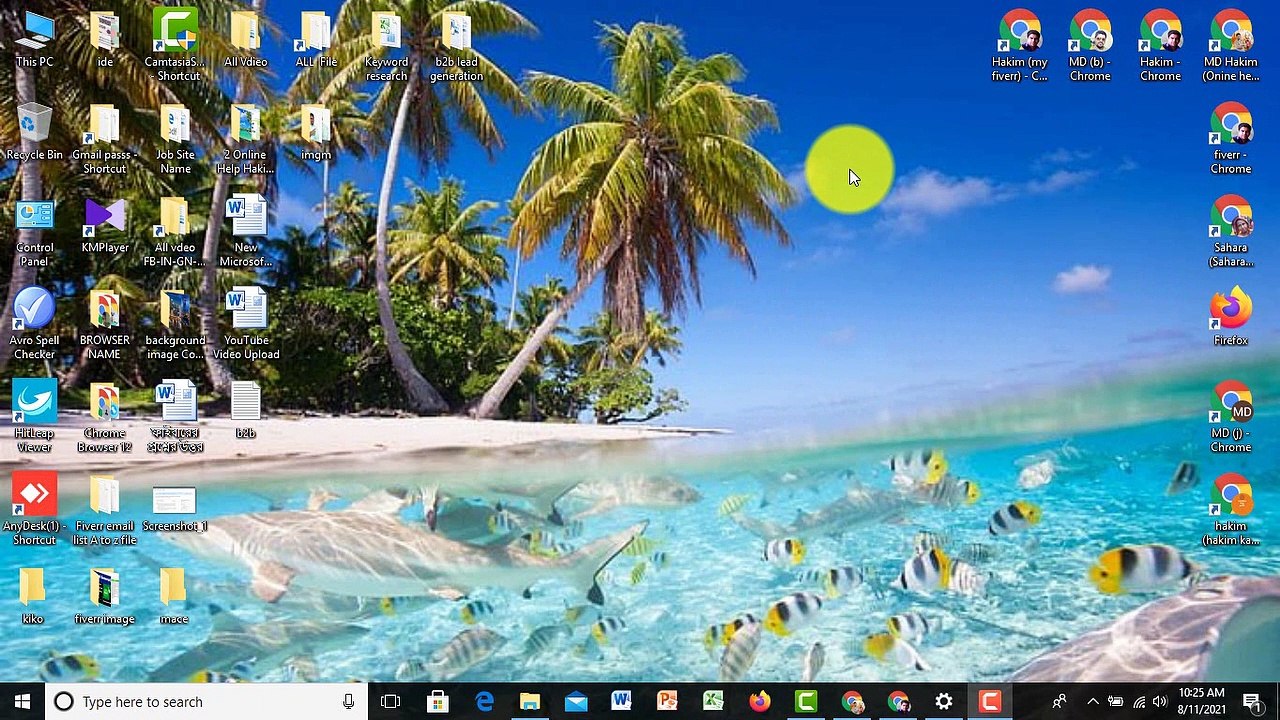The image size is (1280, 720).
Task: Launch Excel from the taskbar
Action: 713,702
